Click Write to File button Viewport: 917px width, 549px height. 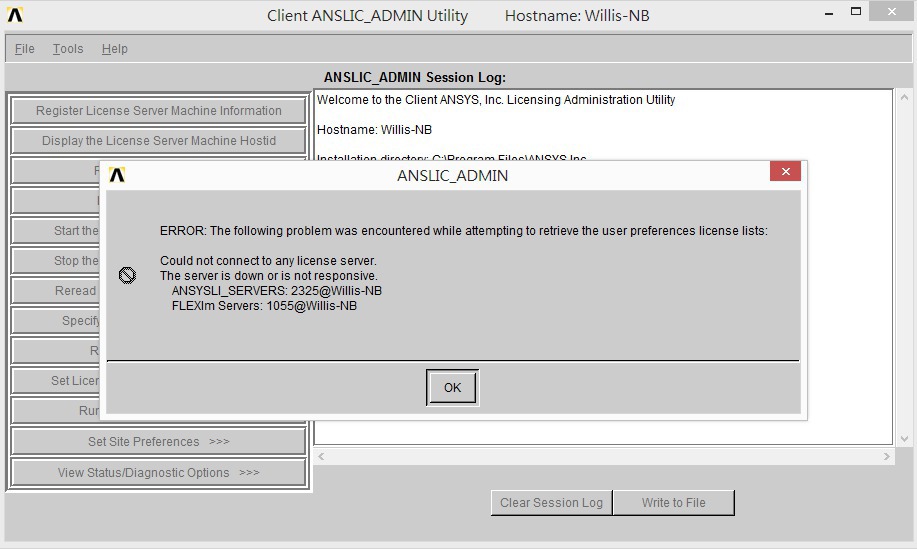(674, 503)
